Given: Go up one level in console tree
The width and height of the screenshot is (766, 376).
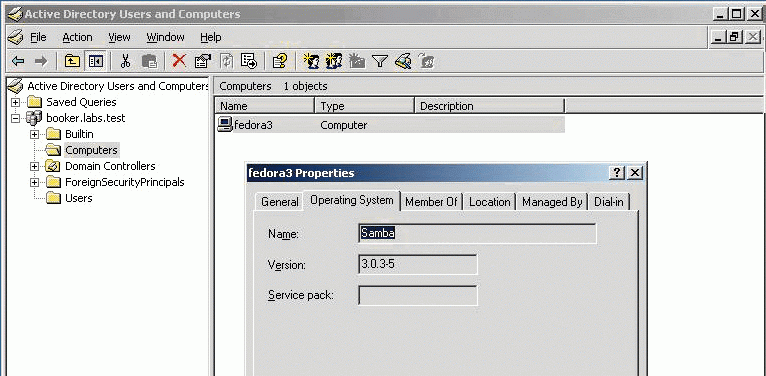Looking at the screenshot, I should click(x=72, y=61).
